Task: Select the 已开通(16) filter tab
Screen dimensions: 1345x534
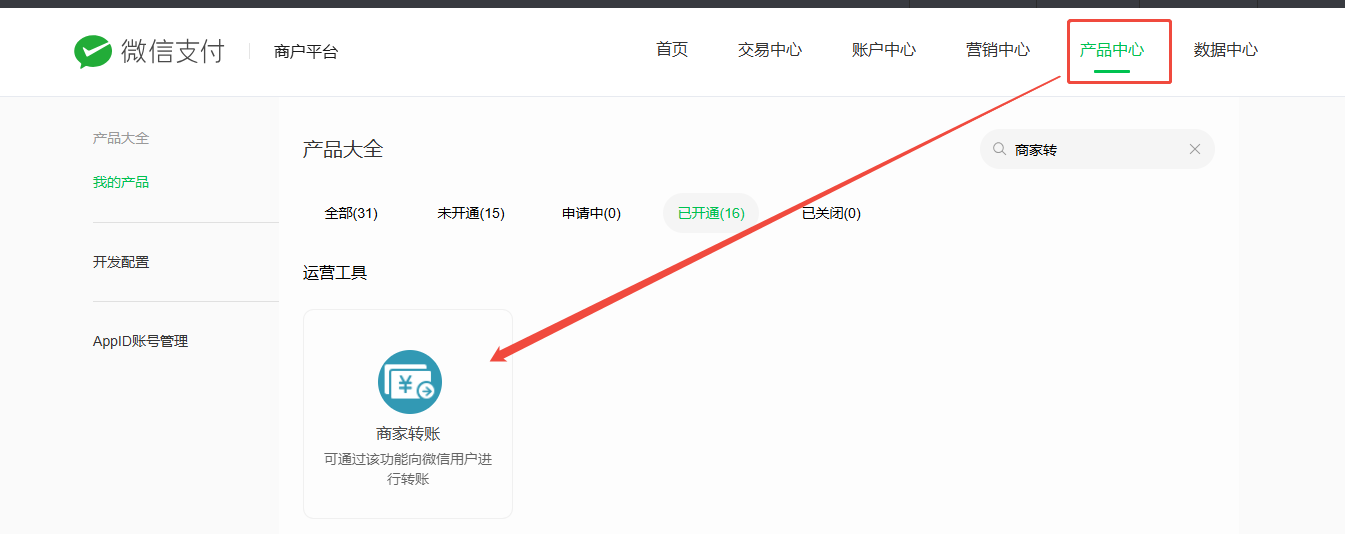Action: [x=711, y=213]
